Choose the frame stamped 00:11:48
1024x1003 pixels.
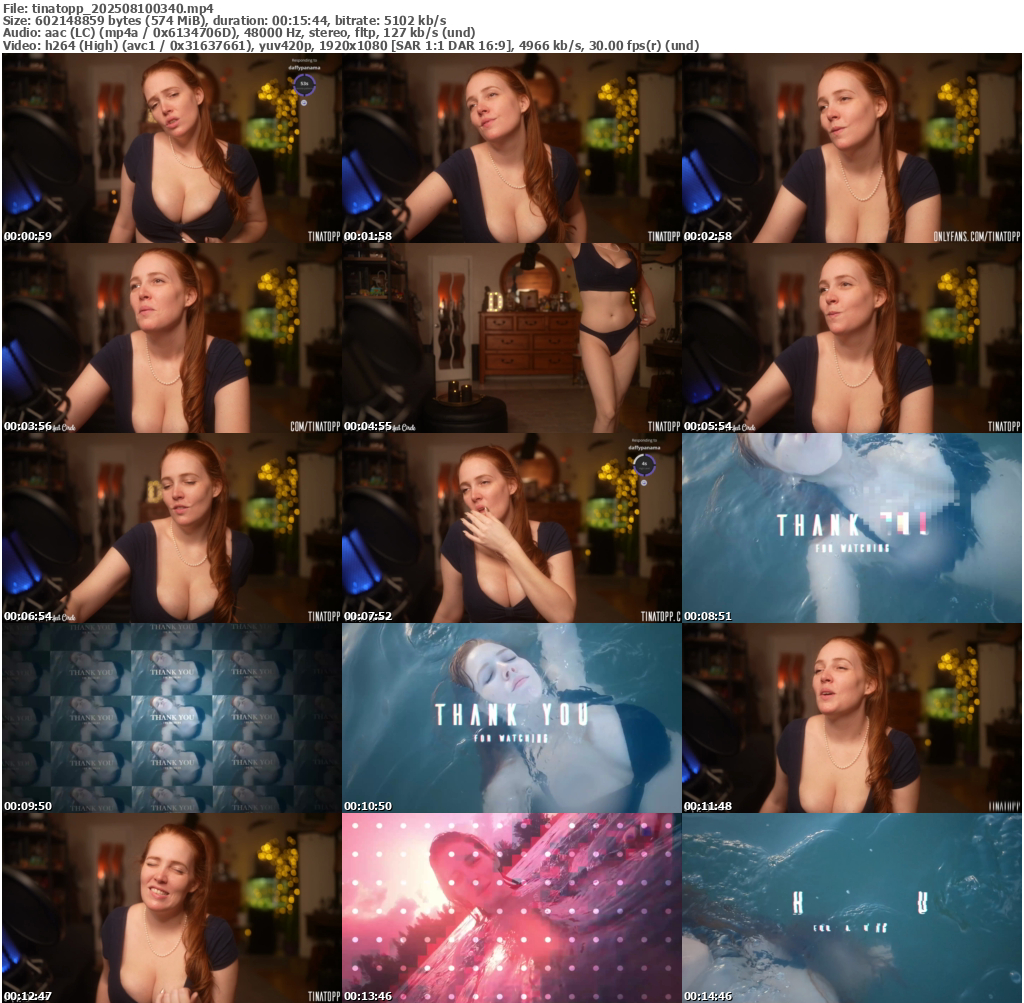click(x=852, y=718)
